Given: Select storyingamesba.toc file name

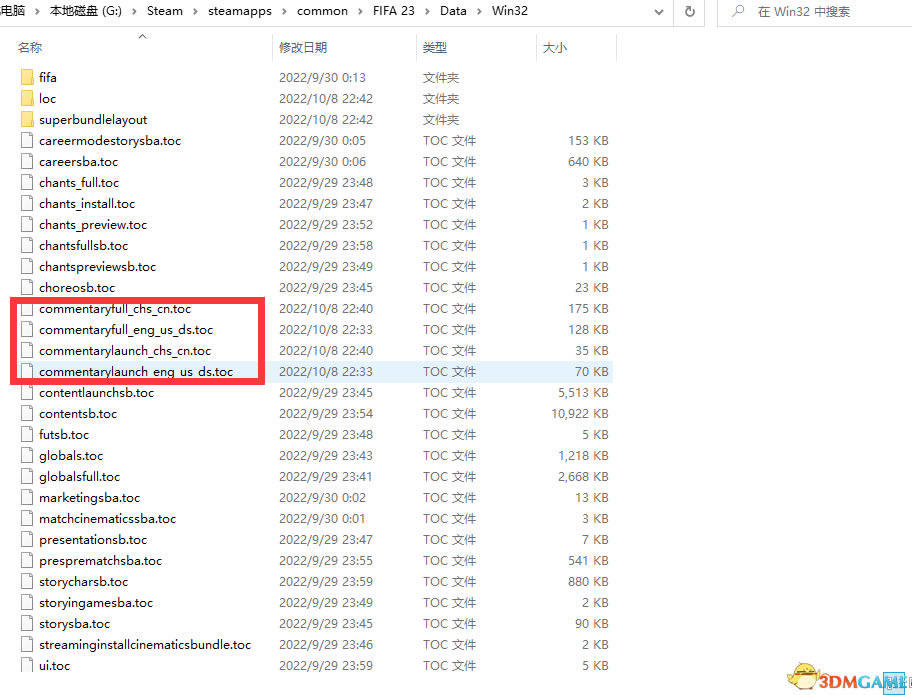Looking at the screenshot, I should click(x=96, y=603).
